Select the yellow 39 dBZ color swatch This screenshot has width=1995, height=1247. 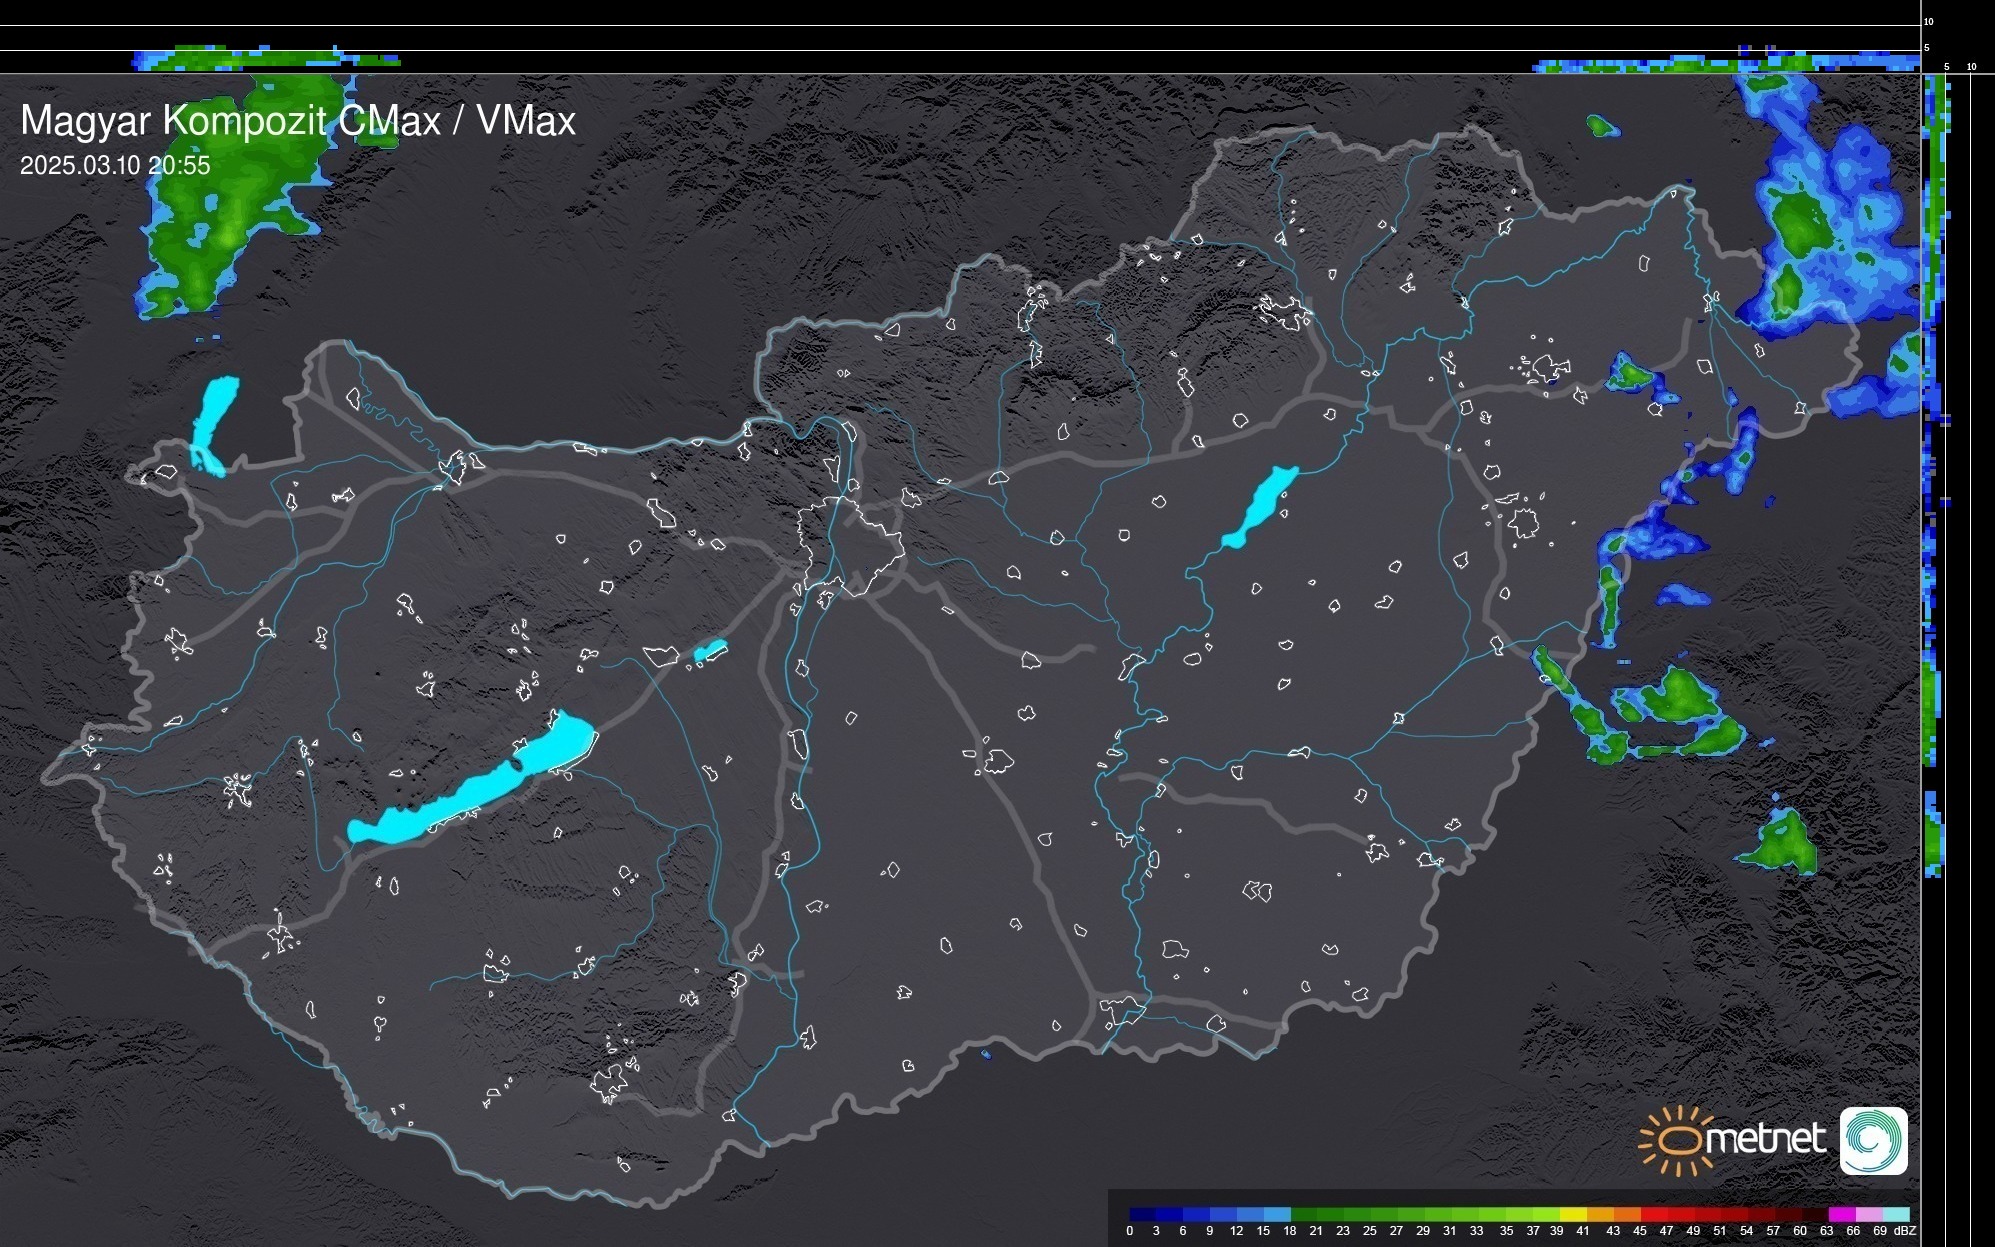[1572, 1215]
